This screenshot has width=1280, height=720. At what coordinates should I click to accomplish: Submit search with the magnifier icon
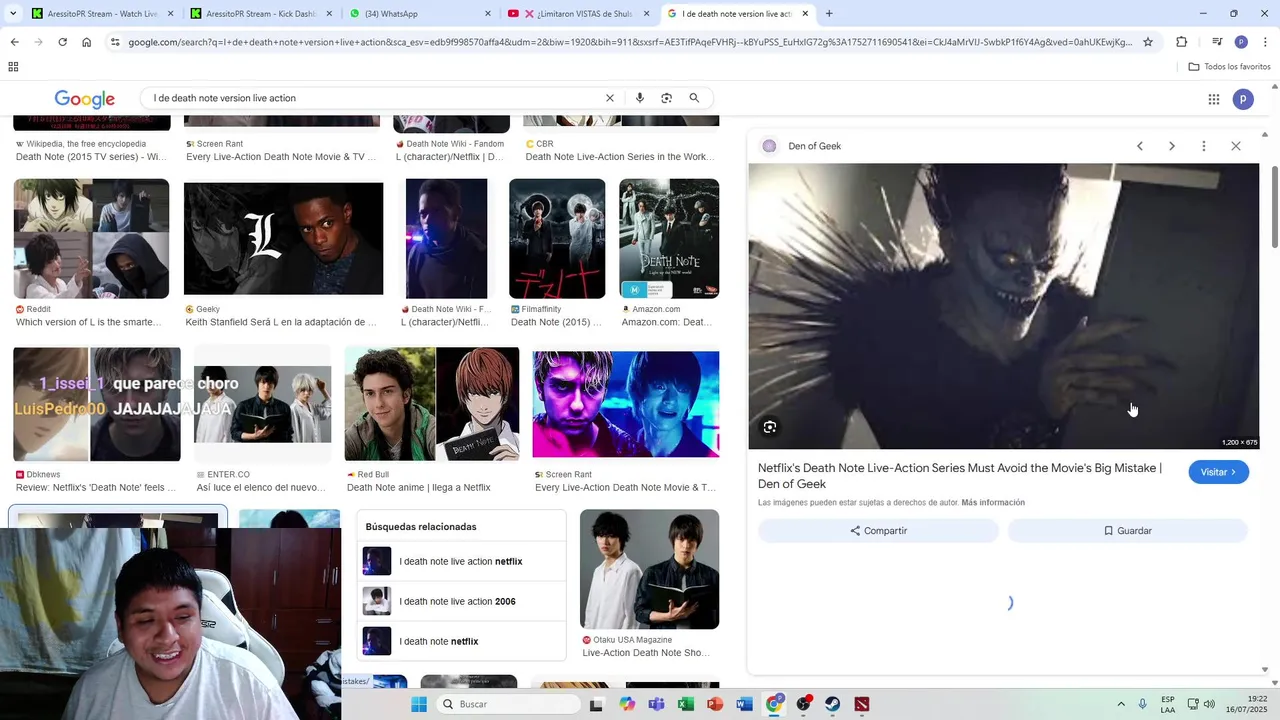click(694, 98)
